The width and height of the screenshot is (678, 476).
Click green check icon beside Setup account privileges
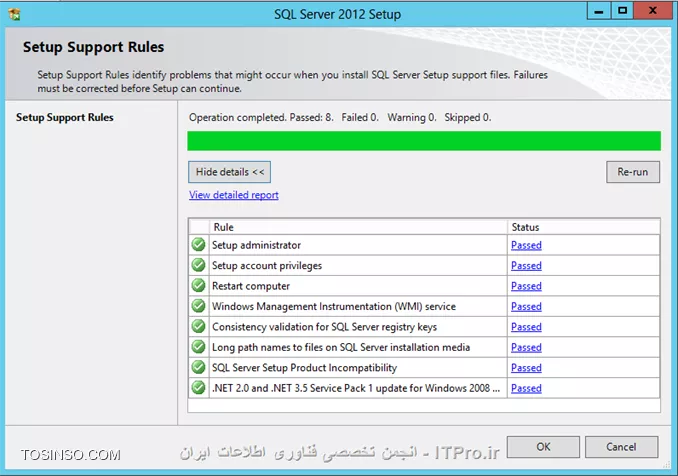click(x=198, y=265)
